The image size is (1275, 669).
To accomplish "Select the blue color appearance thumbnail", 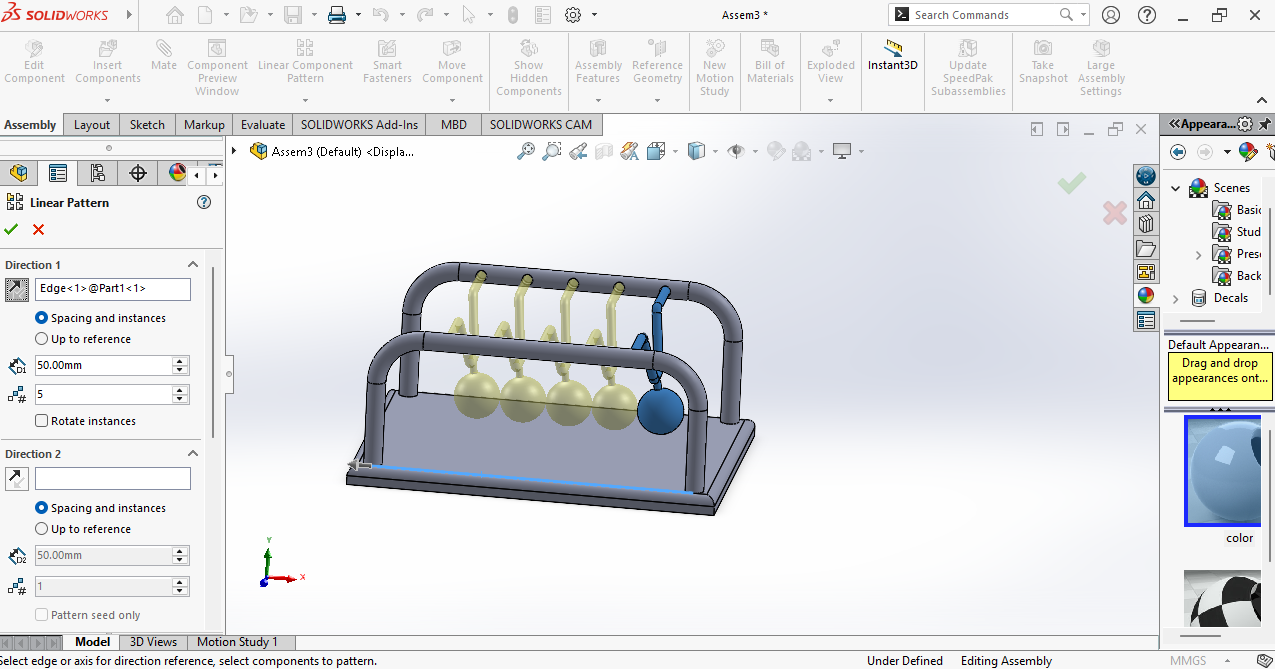I will pos(1222,471).
